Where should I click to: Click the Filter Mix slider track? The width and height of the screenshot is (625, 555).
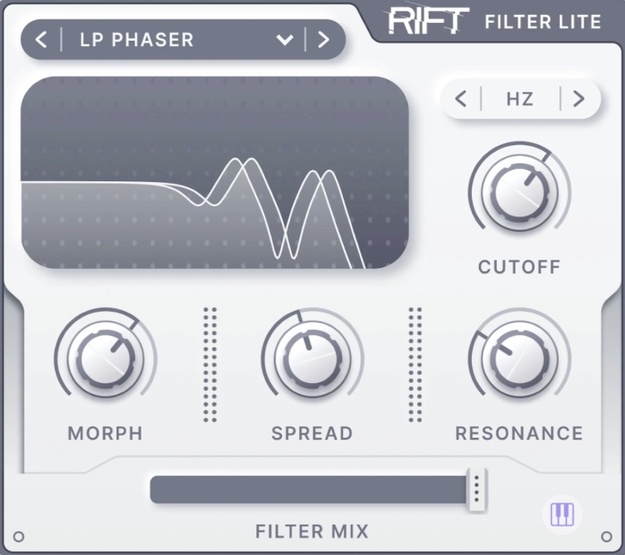point(313,489)
